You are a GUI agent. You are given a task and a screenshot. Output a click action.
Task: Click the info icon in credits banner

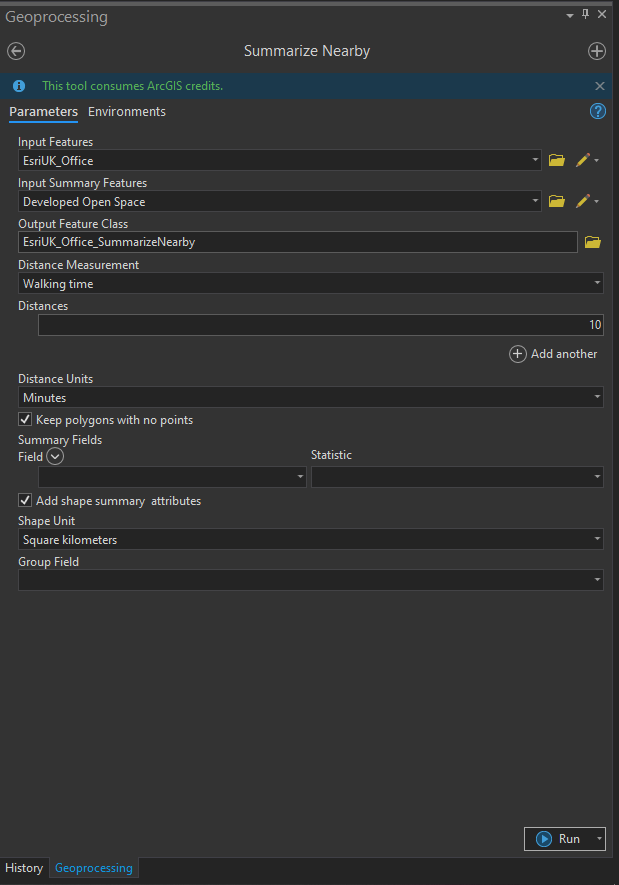(19, 86)
